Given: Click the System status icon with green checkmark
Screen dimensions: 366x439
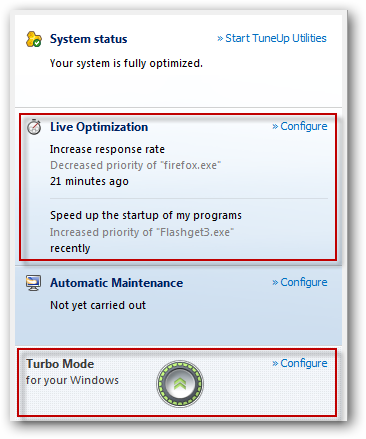Looking at the screenshot, I should (x=34, y=39).
